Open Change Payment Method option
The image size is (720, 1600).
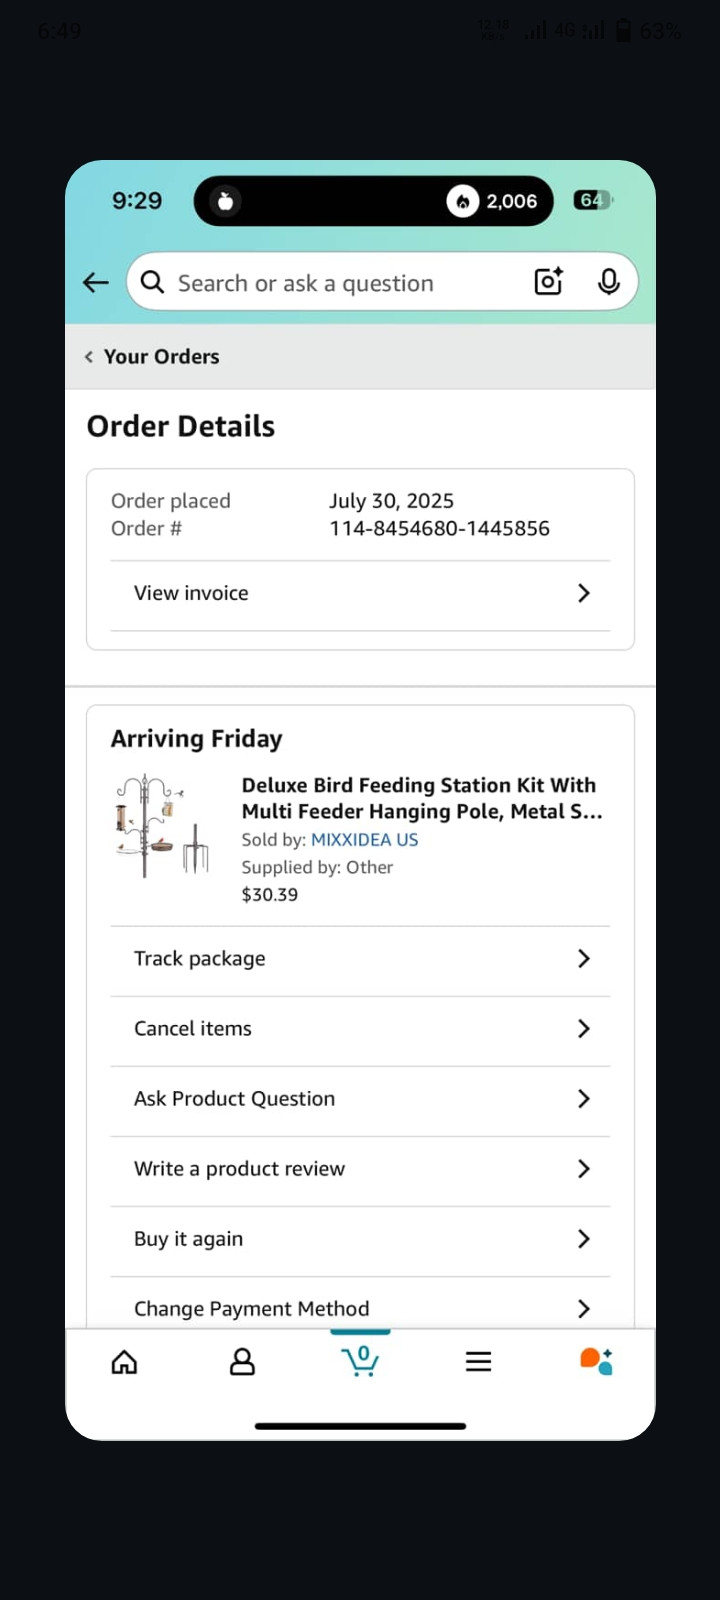point(360,1305)
